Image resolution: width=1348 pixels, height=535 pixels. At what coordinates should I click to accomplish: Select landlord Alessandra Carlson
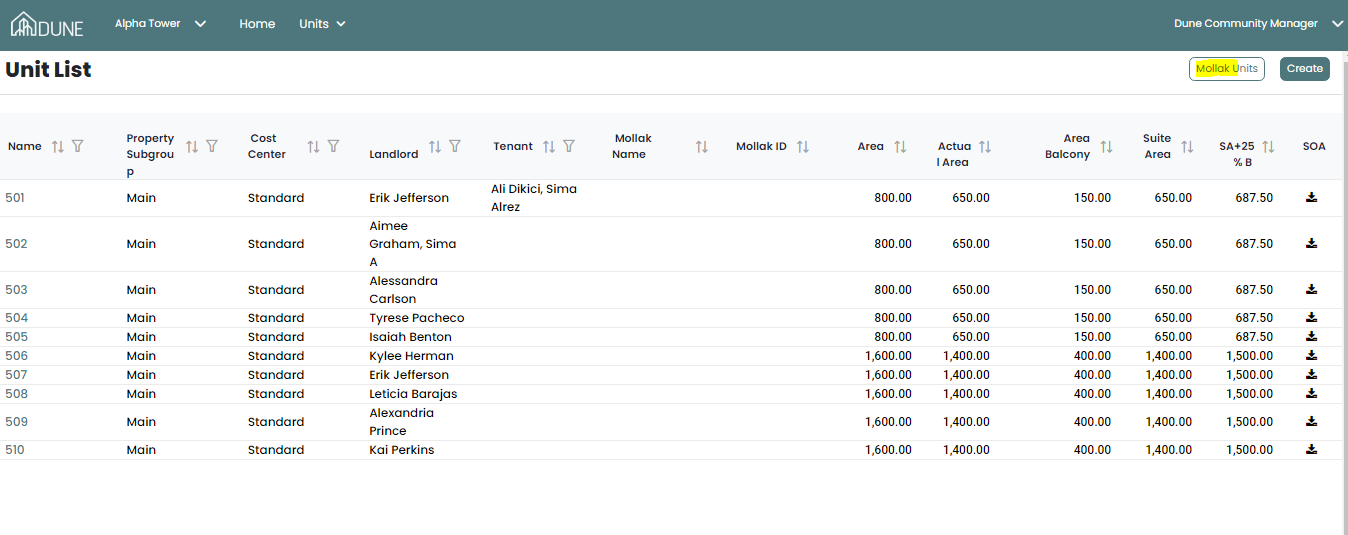(404, 290)
